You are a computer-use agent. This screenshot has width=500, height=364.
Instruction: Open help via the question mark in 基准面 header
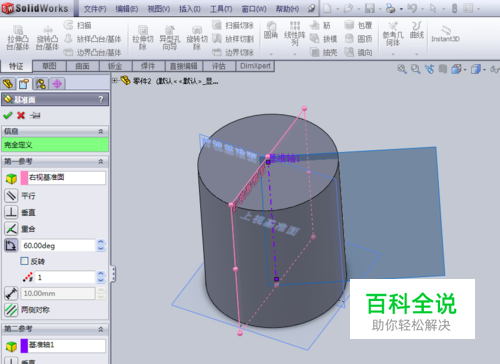click(101, 99)
